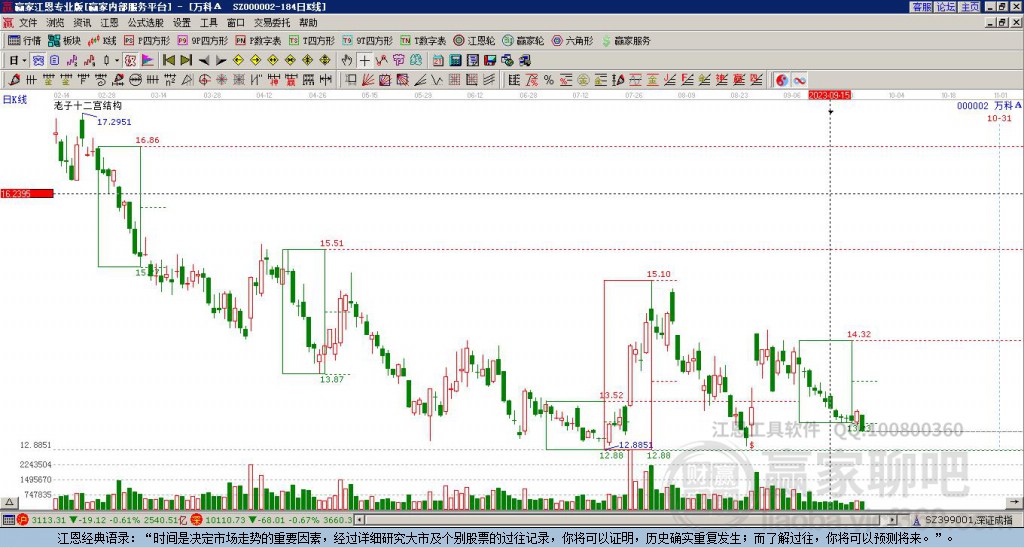The width and height of the screenshot is (1024, 548).
Task: Switch to K线 candlestick chart
Action: pos(103,40)
